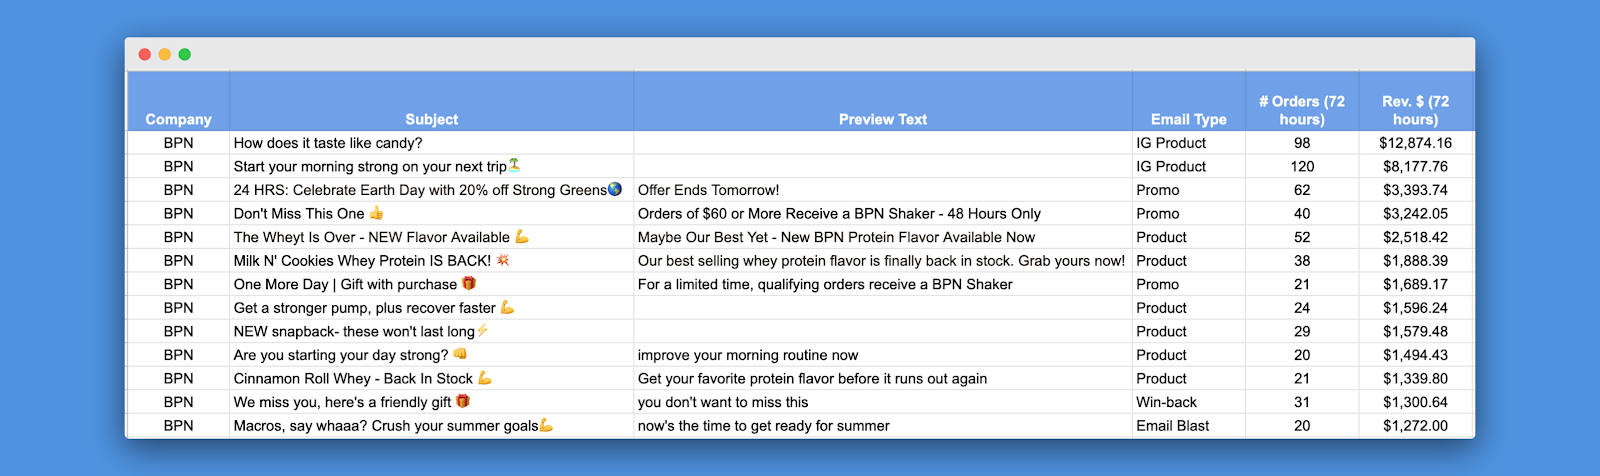Select the Email Blast cell
1600x476 pixels.
1172,426
